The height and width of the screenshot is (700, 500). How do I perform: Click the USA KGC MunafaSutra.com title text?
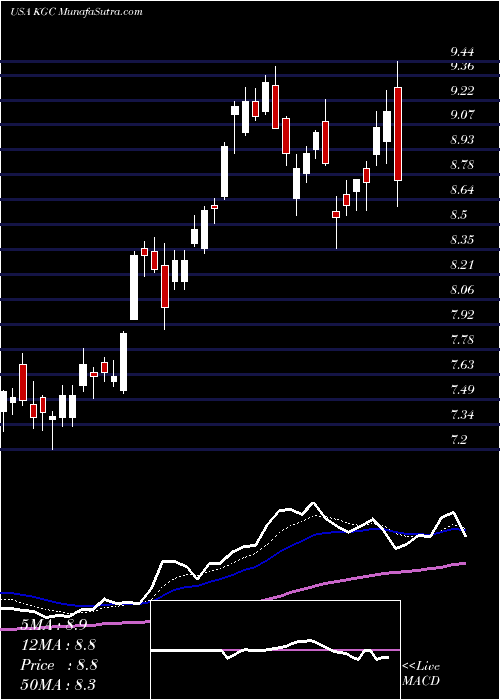coord(76,12)
